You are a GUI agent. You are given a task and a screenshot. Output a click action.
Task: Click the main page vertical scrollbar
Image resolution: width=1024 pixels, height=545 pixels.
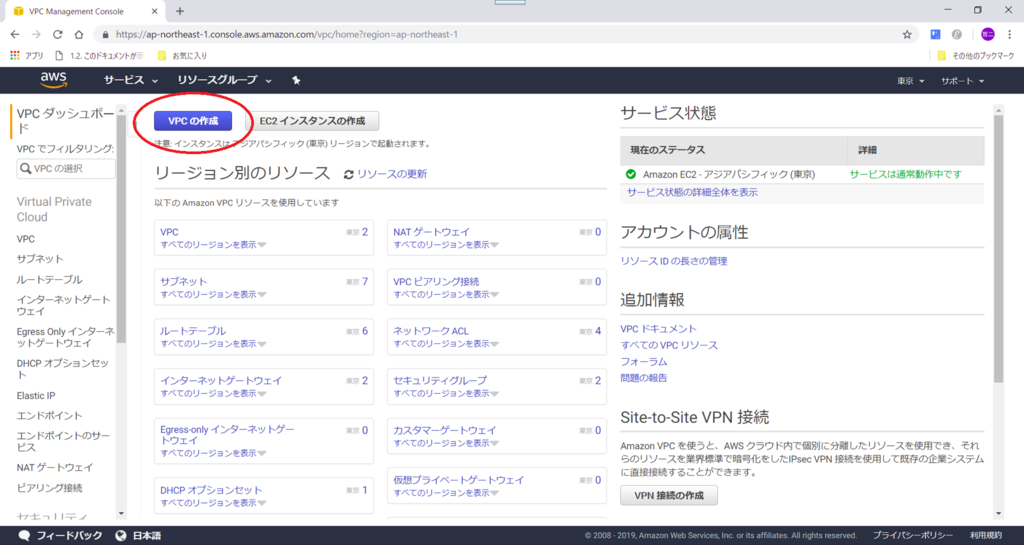[x=999, y=248]
